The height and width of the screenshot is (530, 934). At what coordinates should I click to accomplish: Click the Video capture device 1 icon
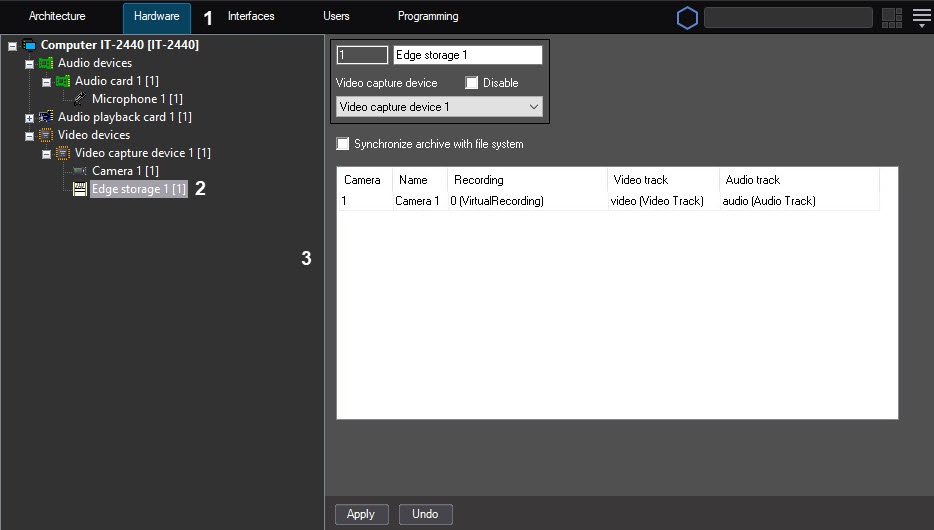click(63, 153)
